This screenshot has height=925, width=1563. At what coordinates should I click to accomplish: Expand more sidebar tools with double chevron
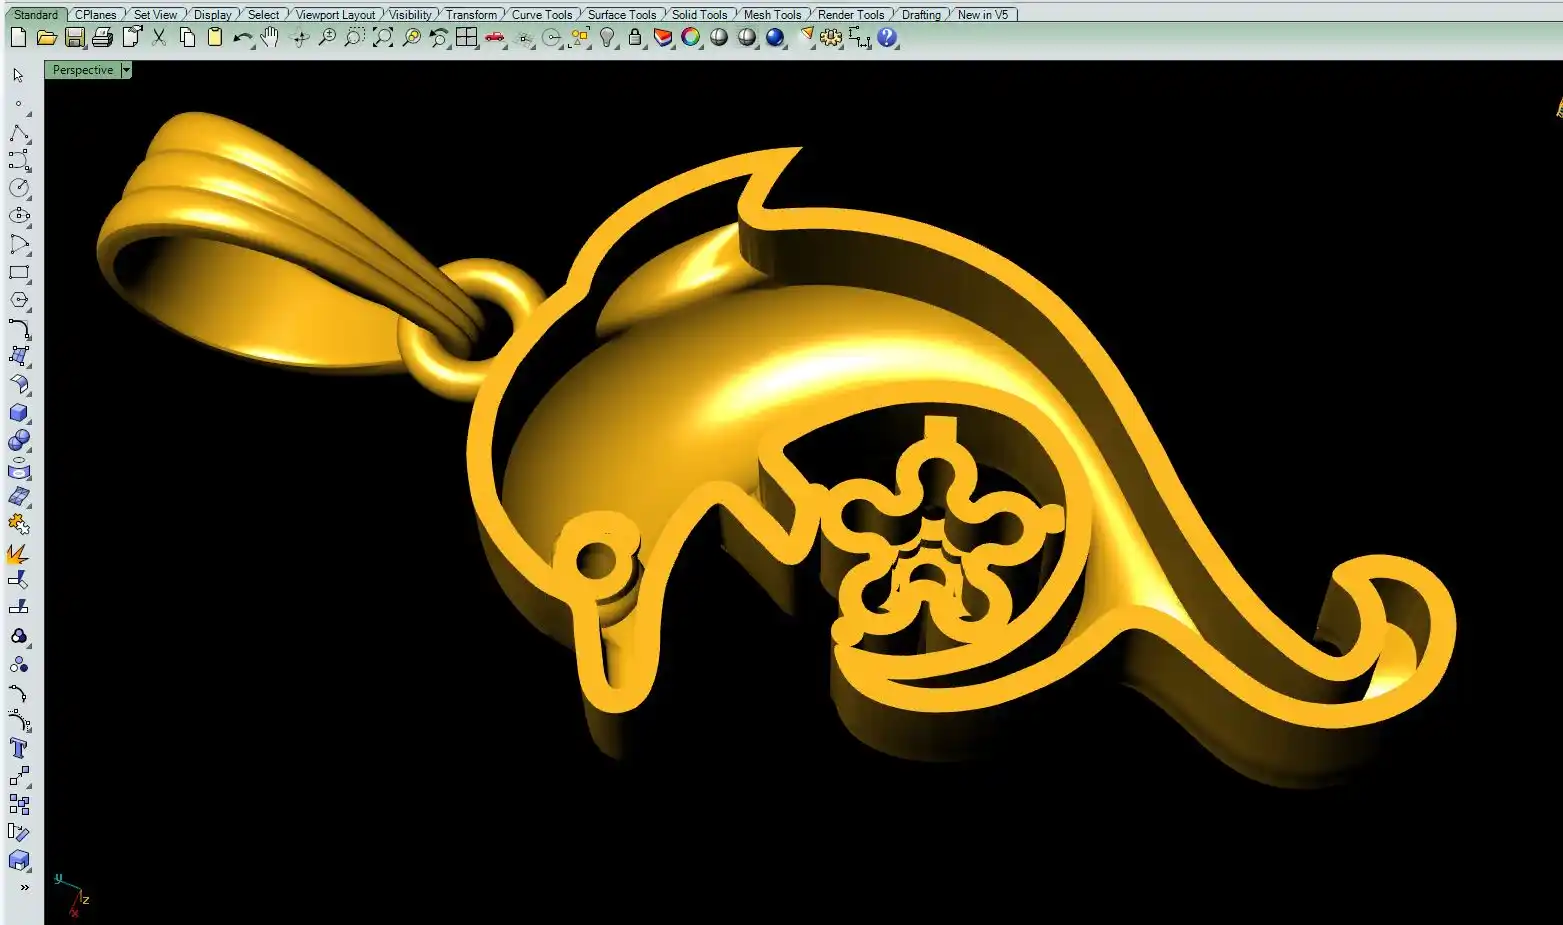(x=24, y=887)
